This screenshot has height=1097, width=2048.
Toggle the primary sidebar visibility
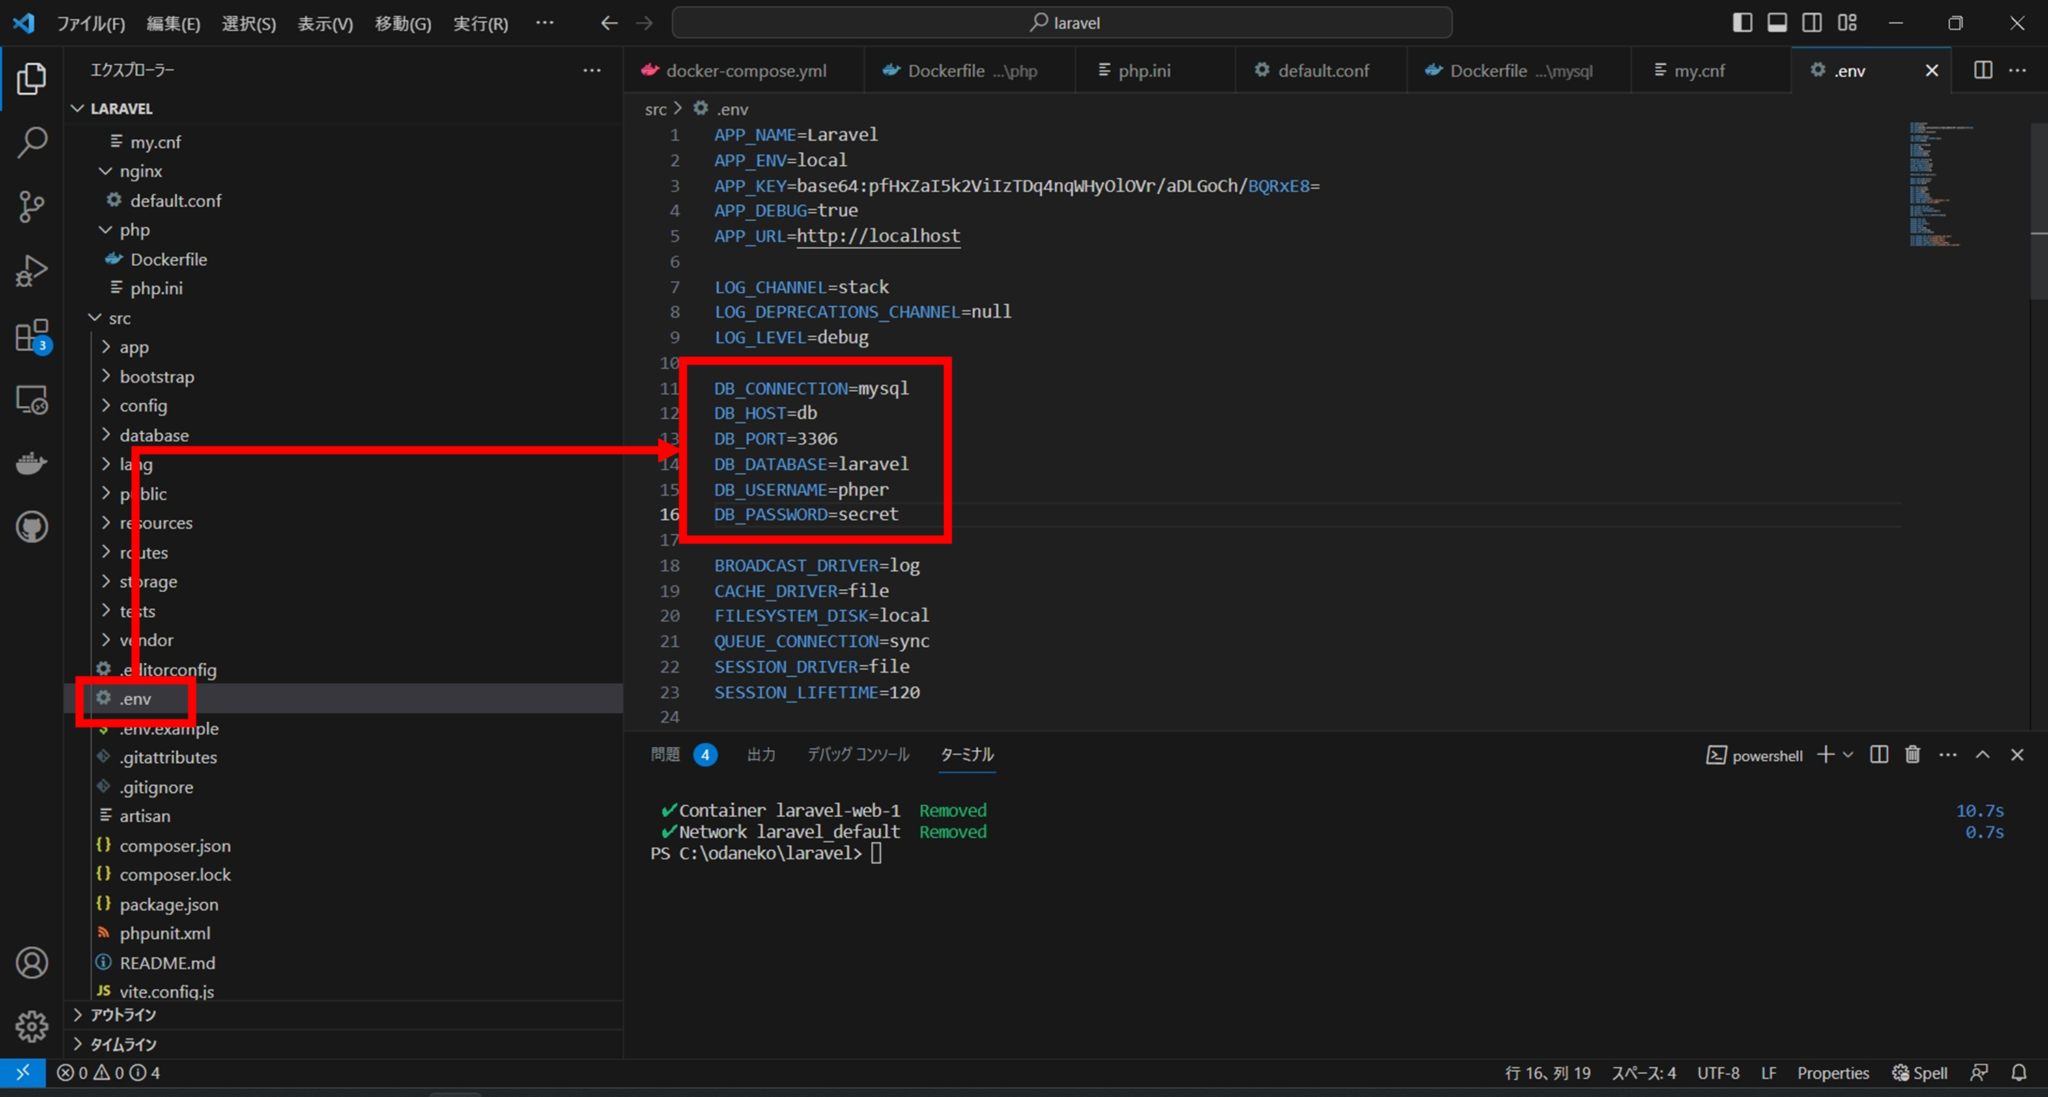[x=1743, y=21]
